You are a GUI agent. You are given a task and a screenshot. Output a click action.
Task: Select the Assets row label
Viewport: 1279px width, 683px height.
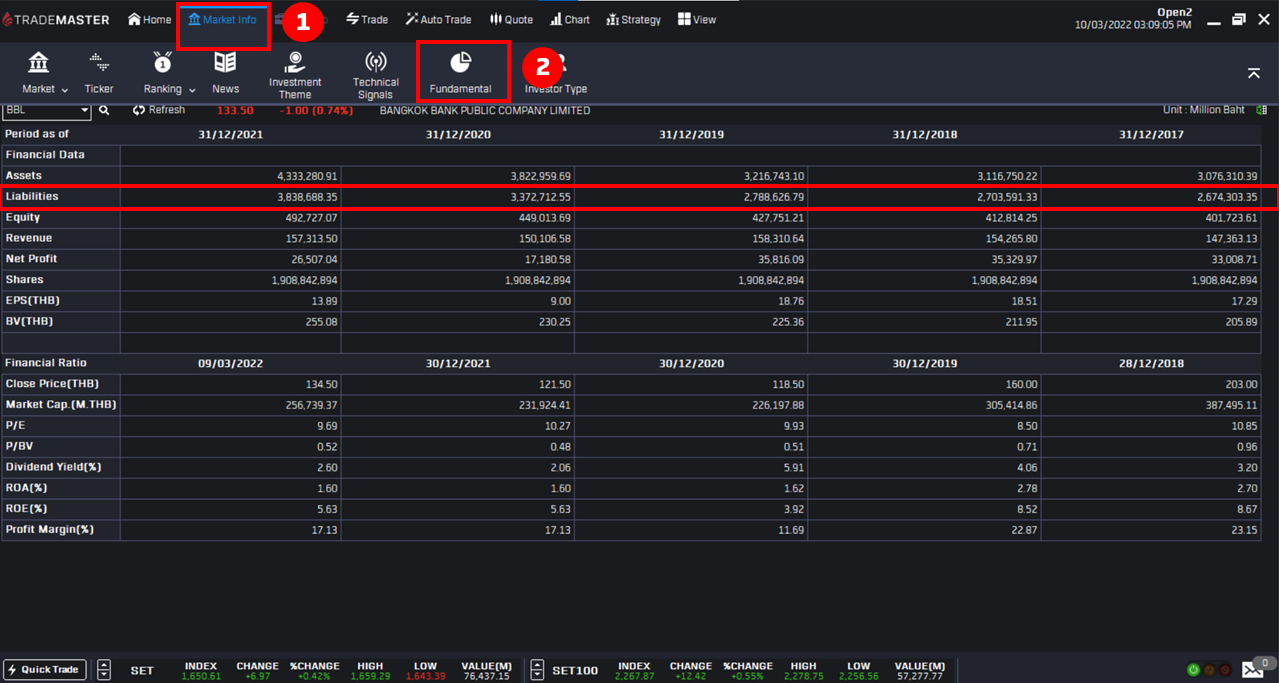[x=24, y=176]
